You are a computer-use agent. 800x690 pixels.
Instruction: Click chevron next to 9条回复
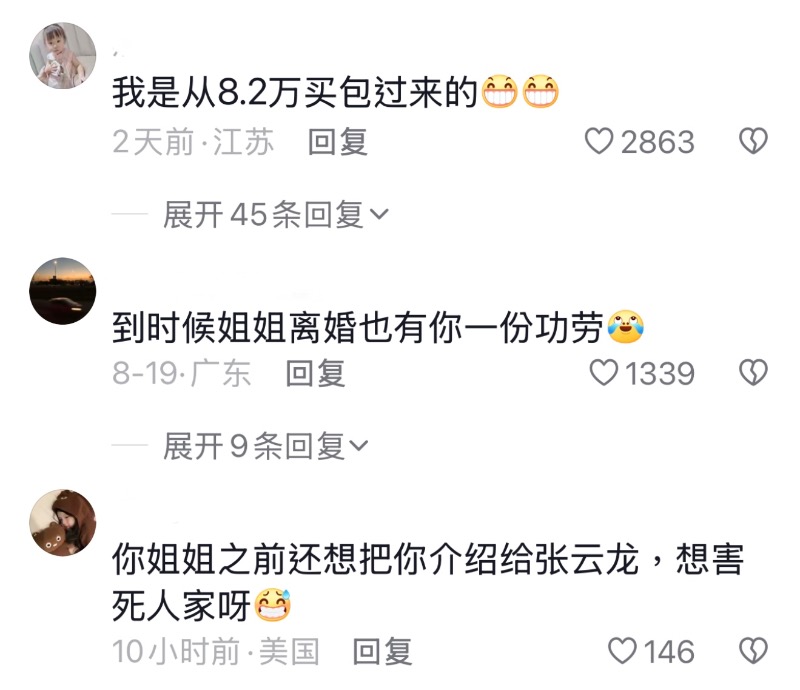pos(358,446)
